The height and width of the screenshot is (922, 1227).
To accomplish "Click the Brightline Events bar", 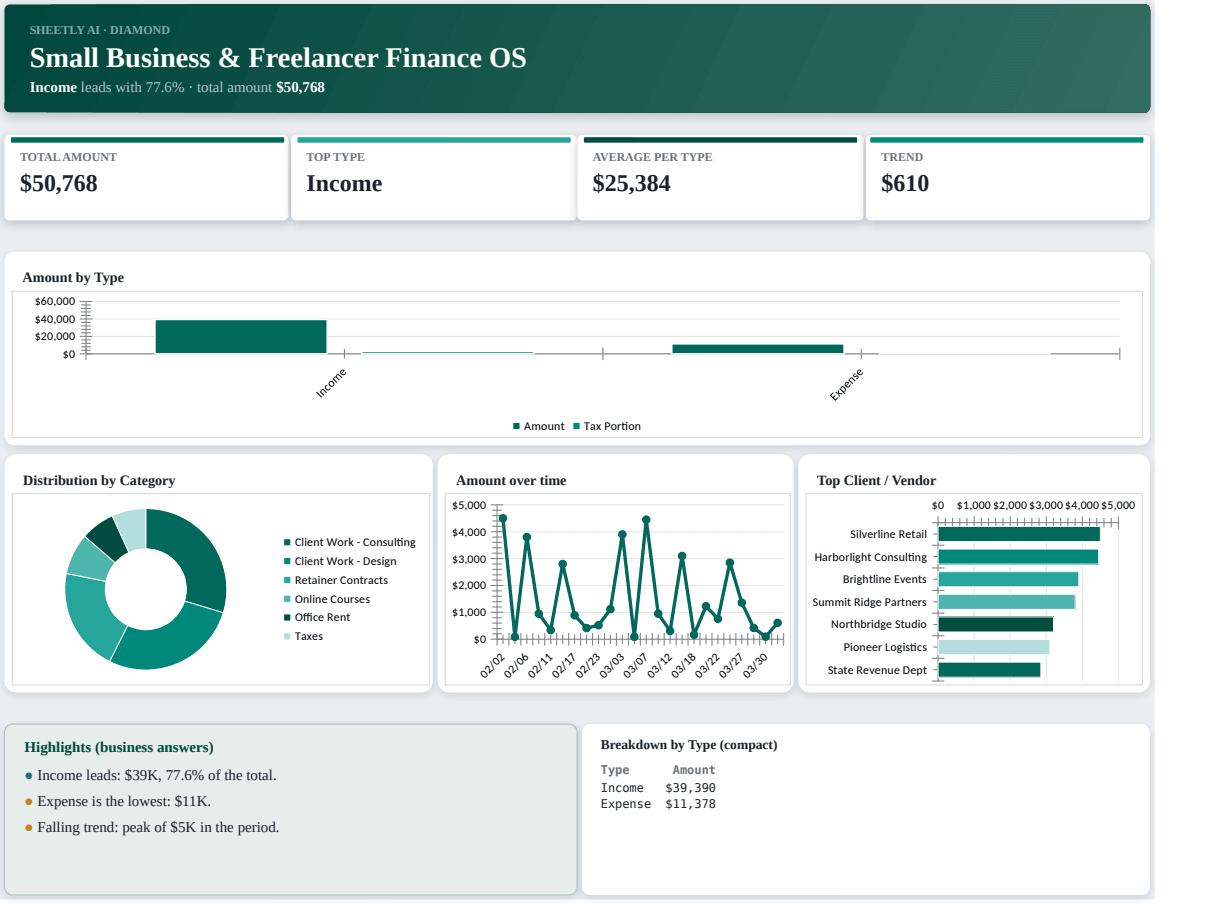I will pyautogui.click(x=1008, y=579).
